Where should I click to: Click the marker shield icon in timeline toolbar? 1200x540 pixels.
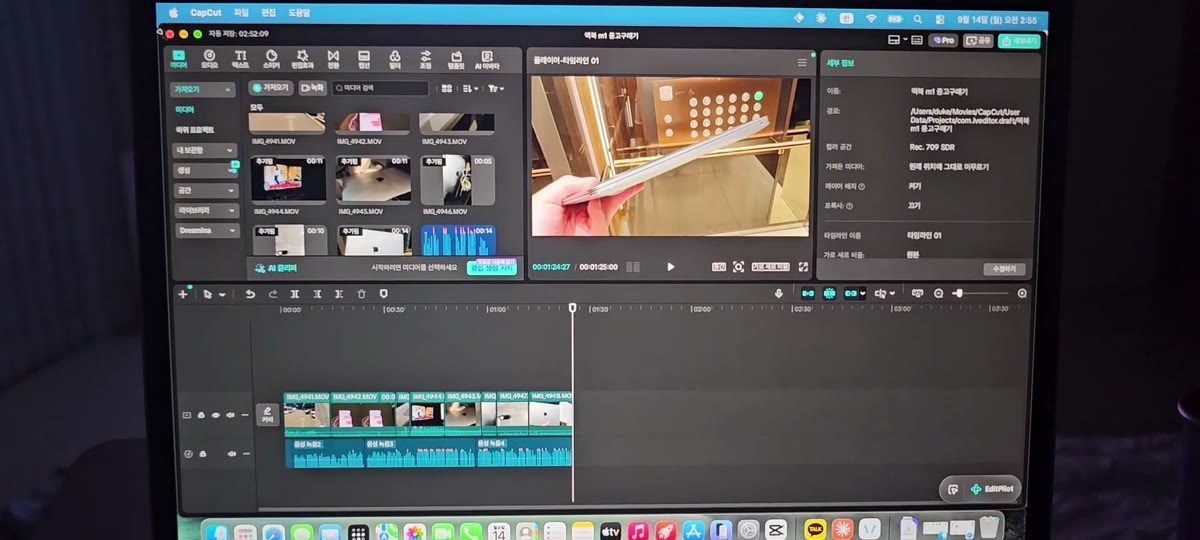point(383,294)
